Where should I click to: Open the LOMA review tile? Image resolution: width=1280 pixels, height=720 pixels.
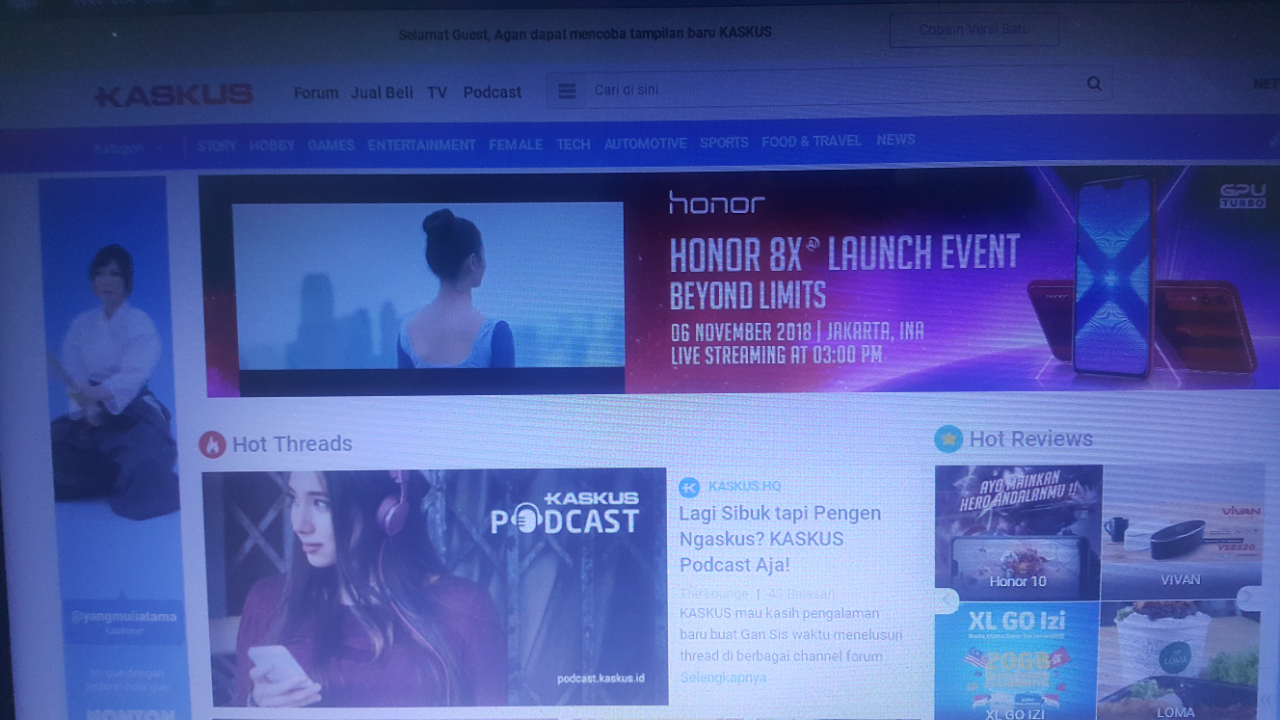[x=1179, y=660]
